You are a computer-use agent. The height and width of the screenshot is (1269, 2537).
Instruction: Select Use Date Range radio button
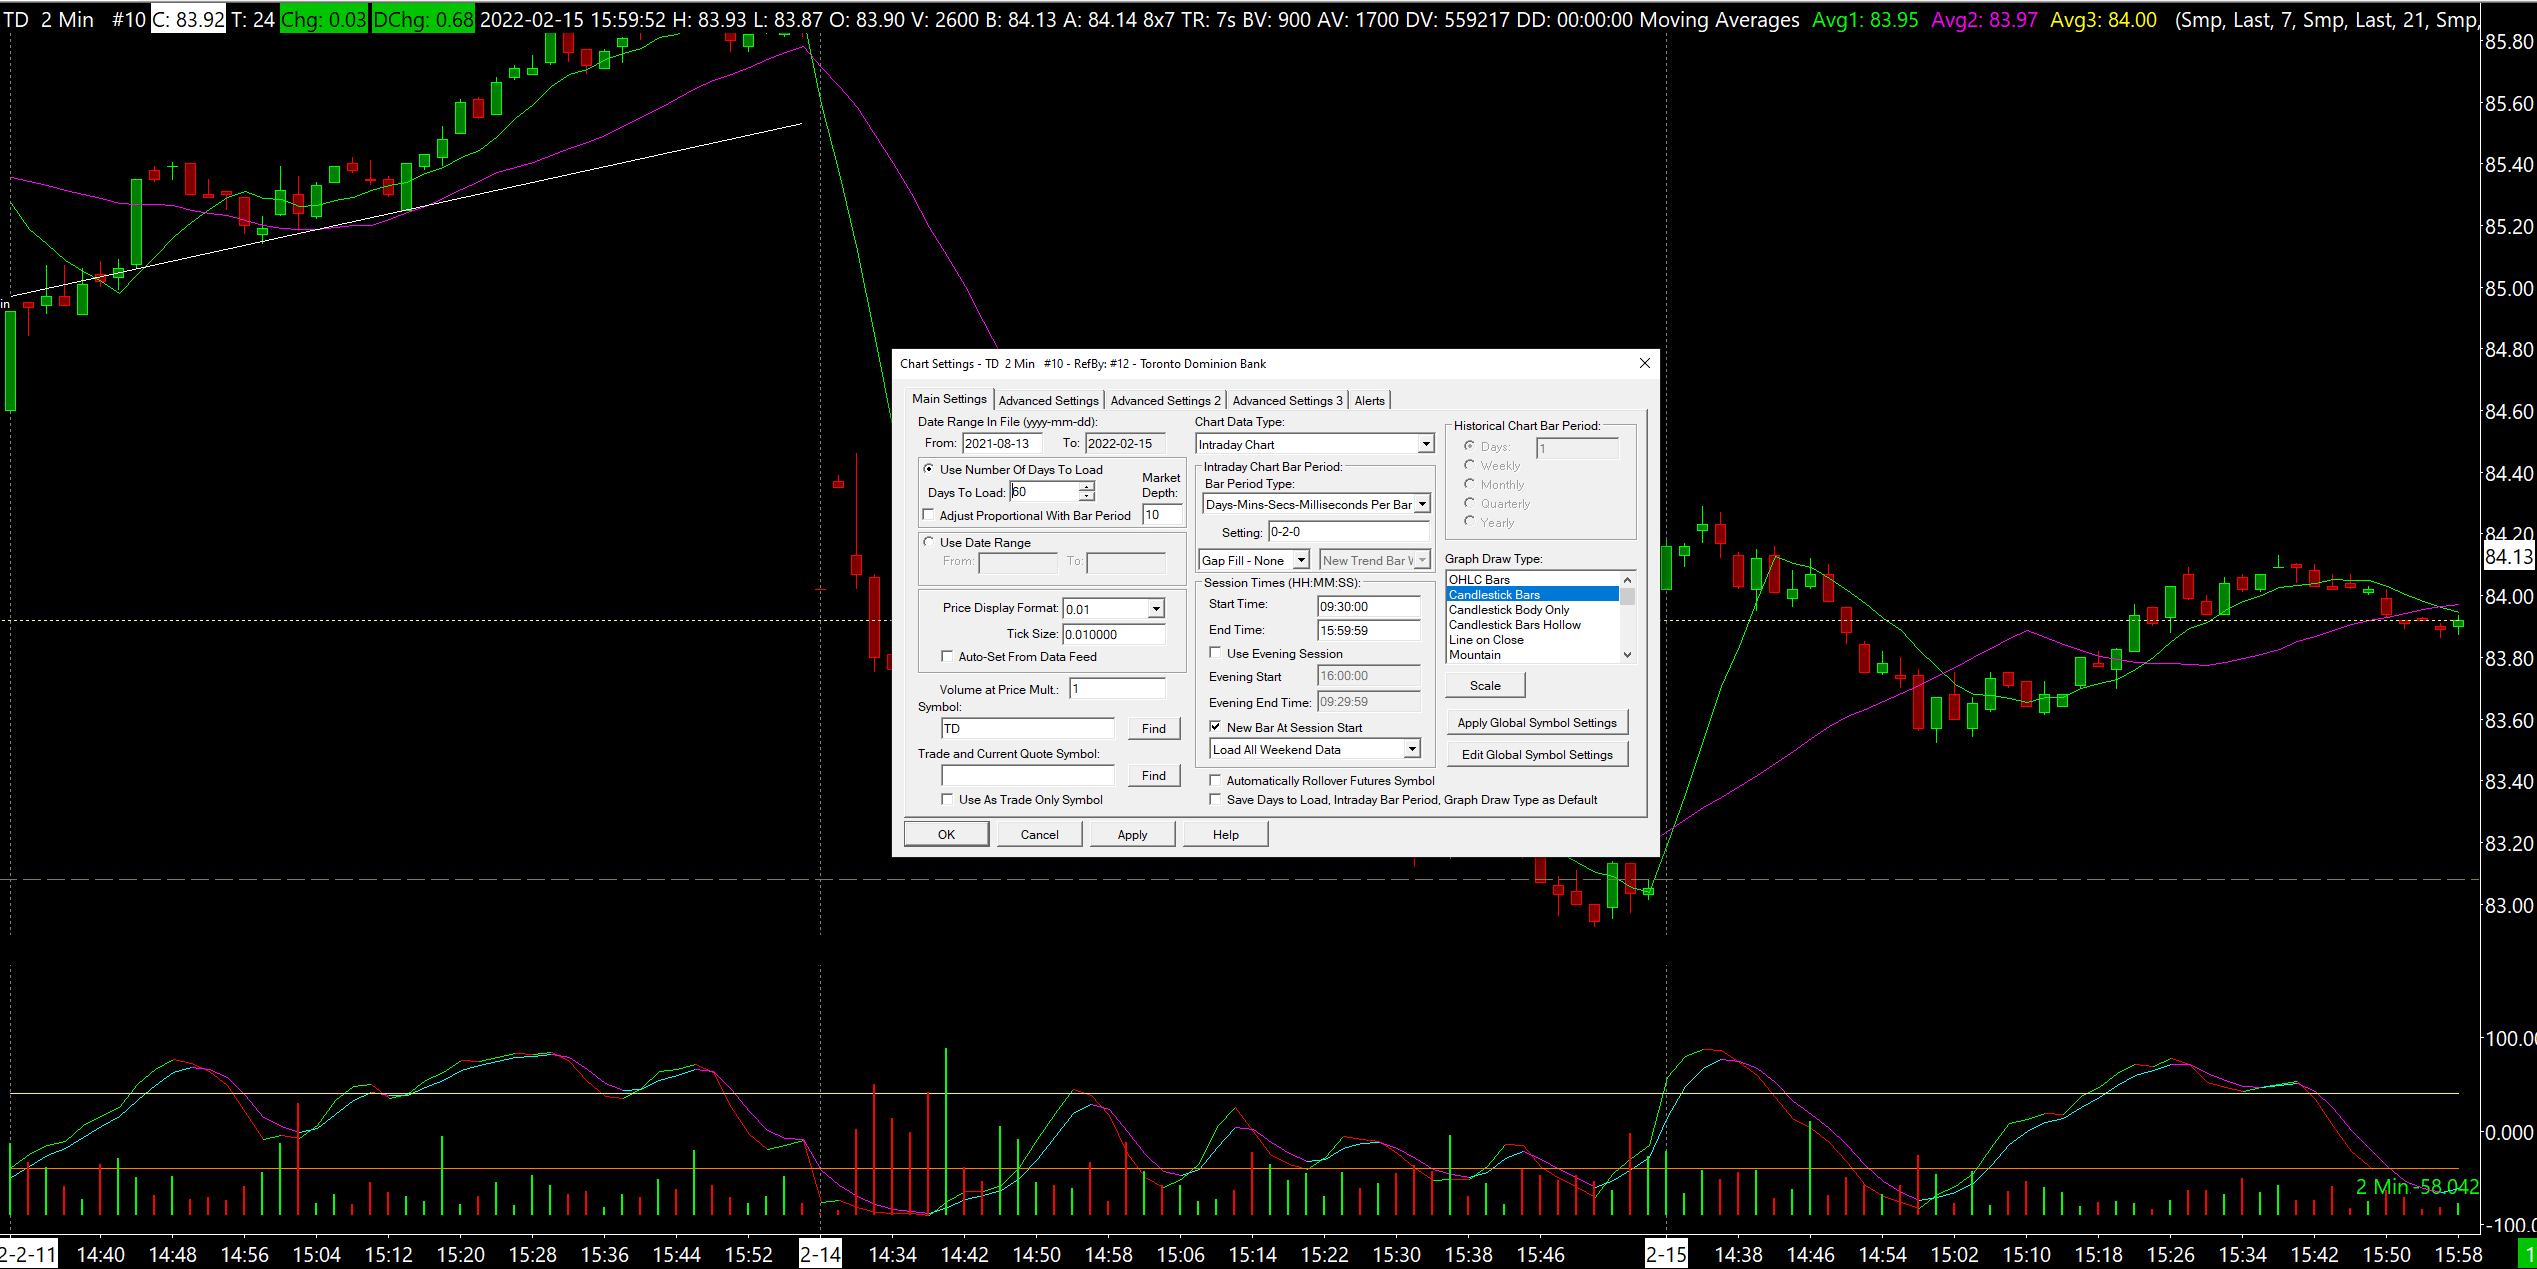pos(928,542)
